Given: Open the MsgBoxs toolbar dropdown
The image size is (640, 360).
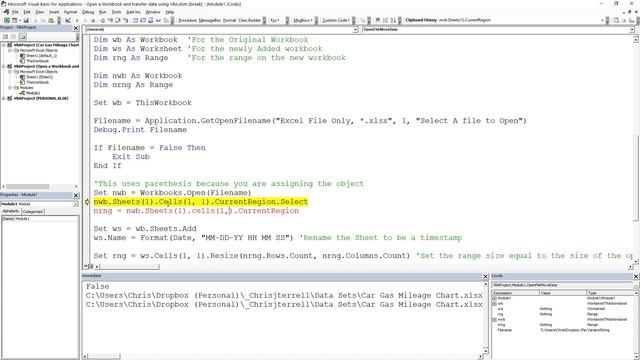Looking at the screenshot, I should coord(302,20).
